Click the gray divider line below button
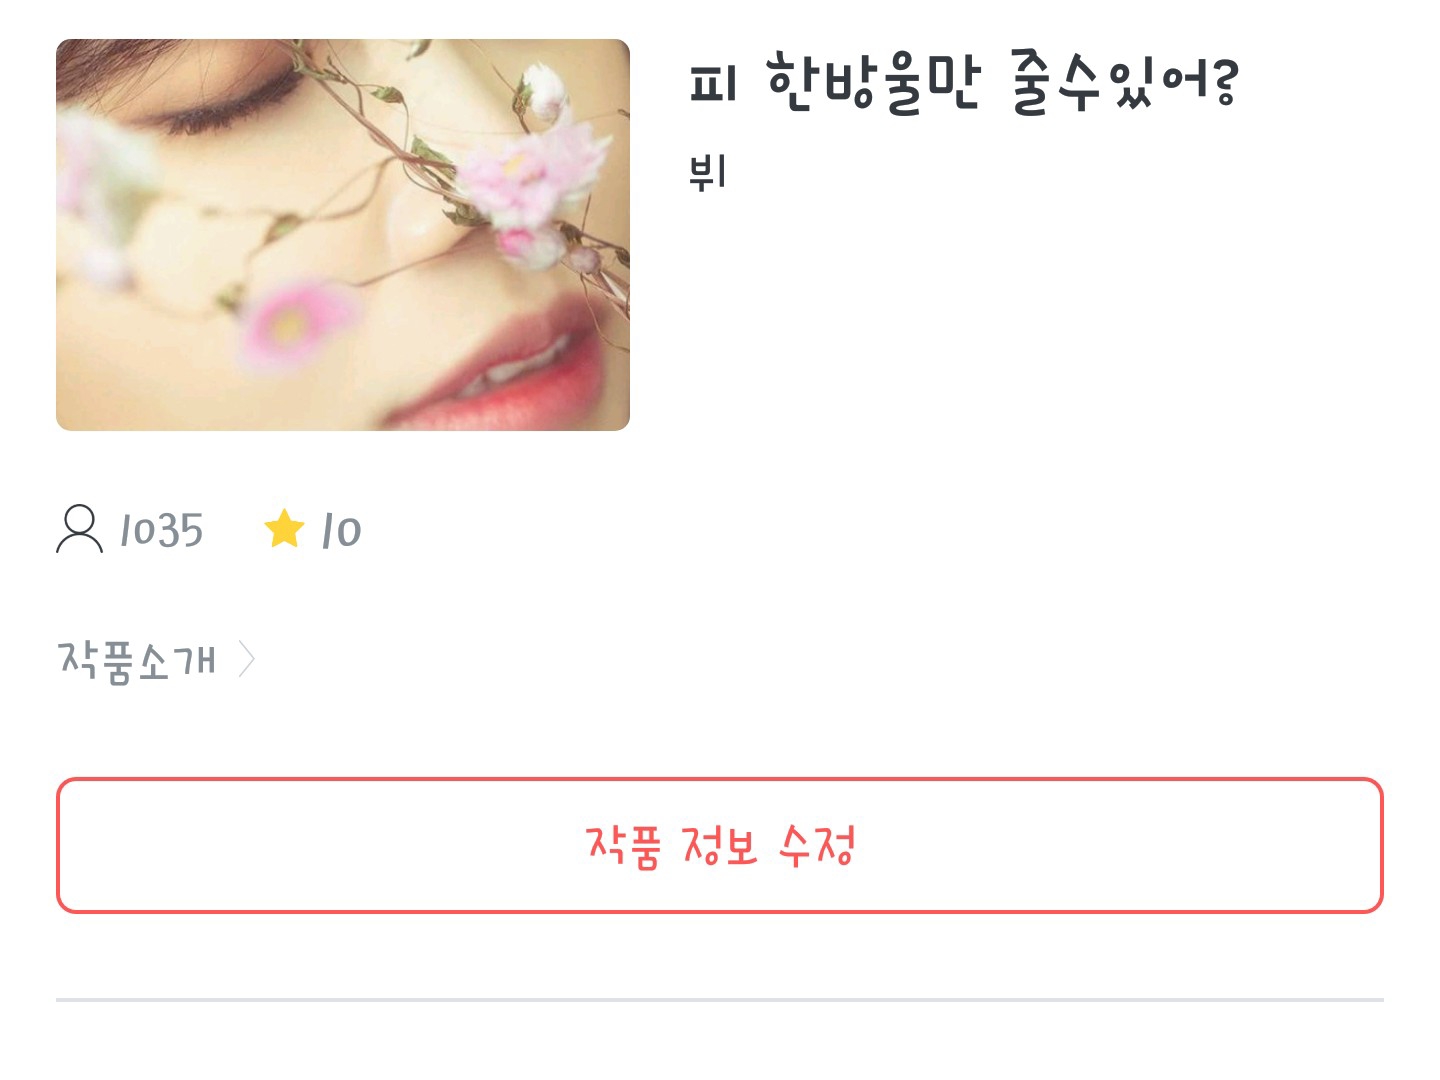This screenshot has width=1440, height=1080. (x=720, y=999)
